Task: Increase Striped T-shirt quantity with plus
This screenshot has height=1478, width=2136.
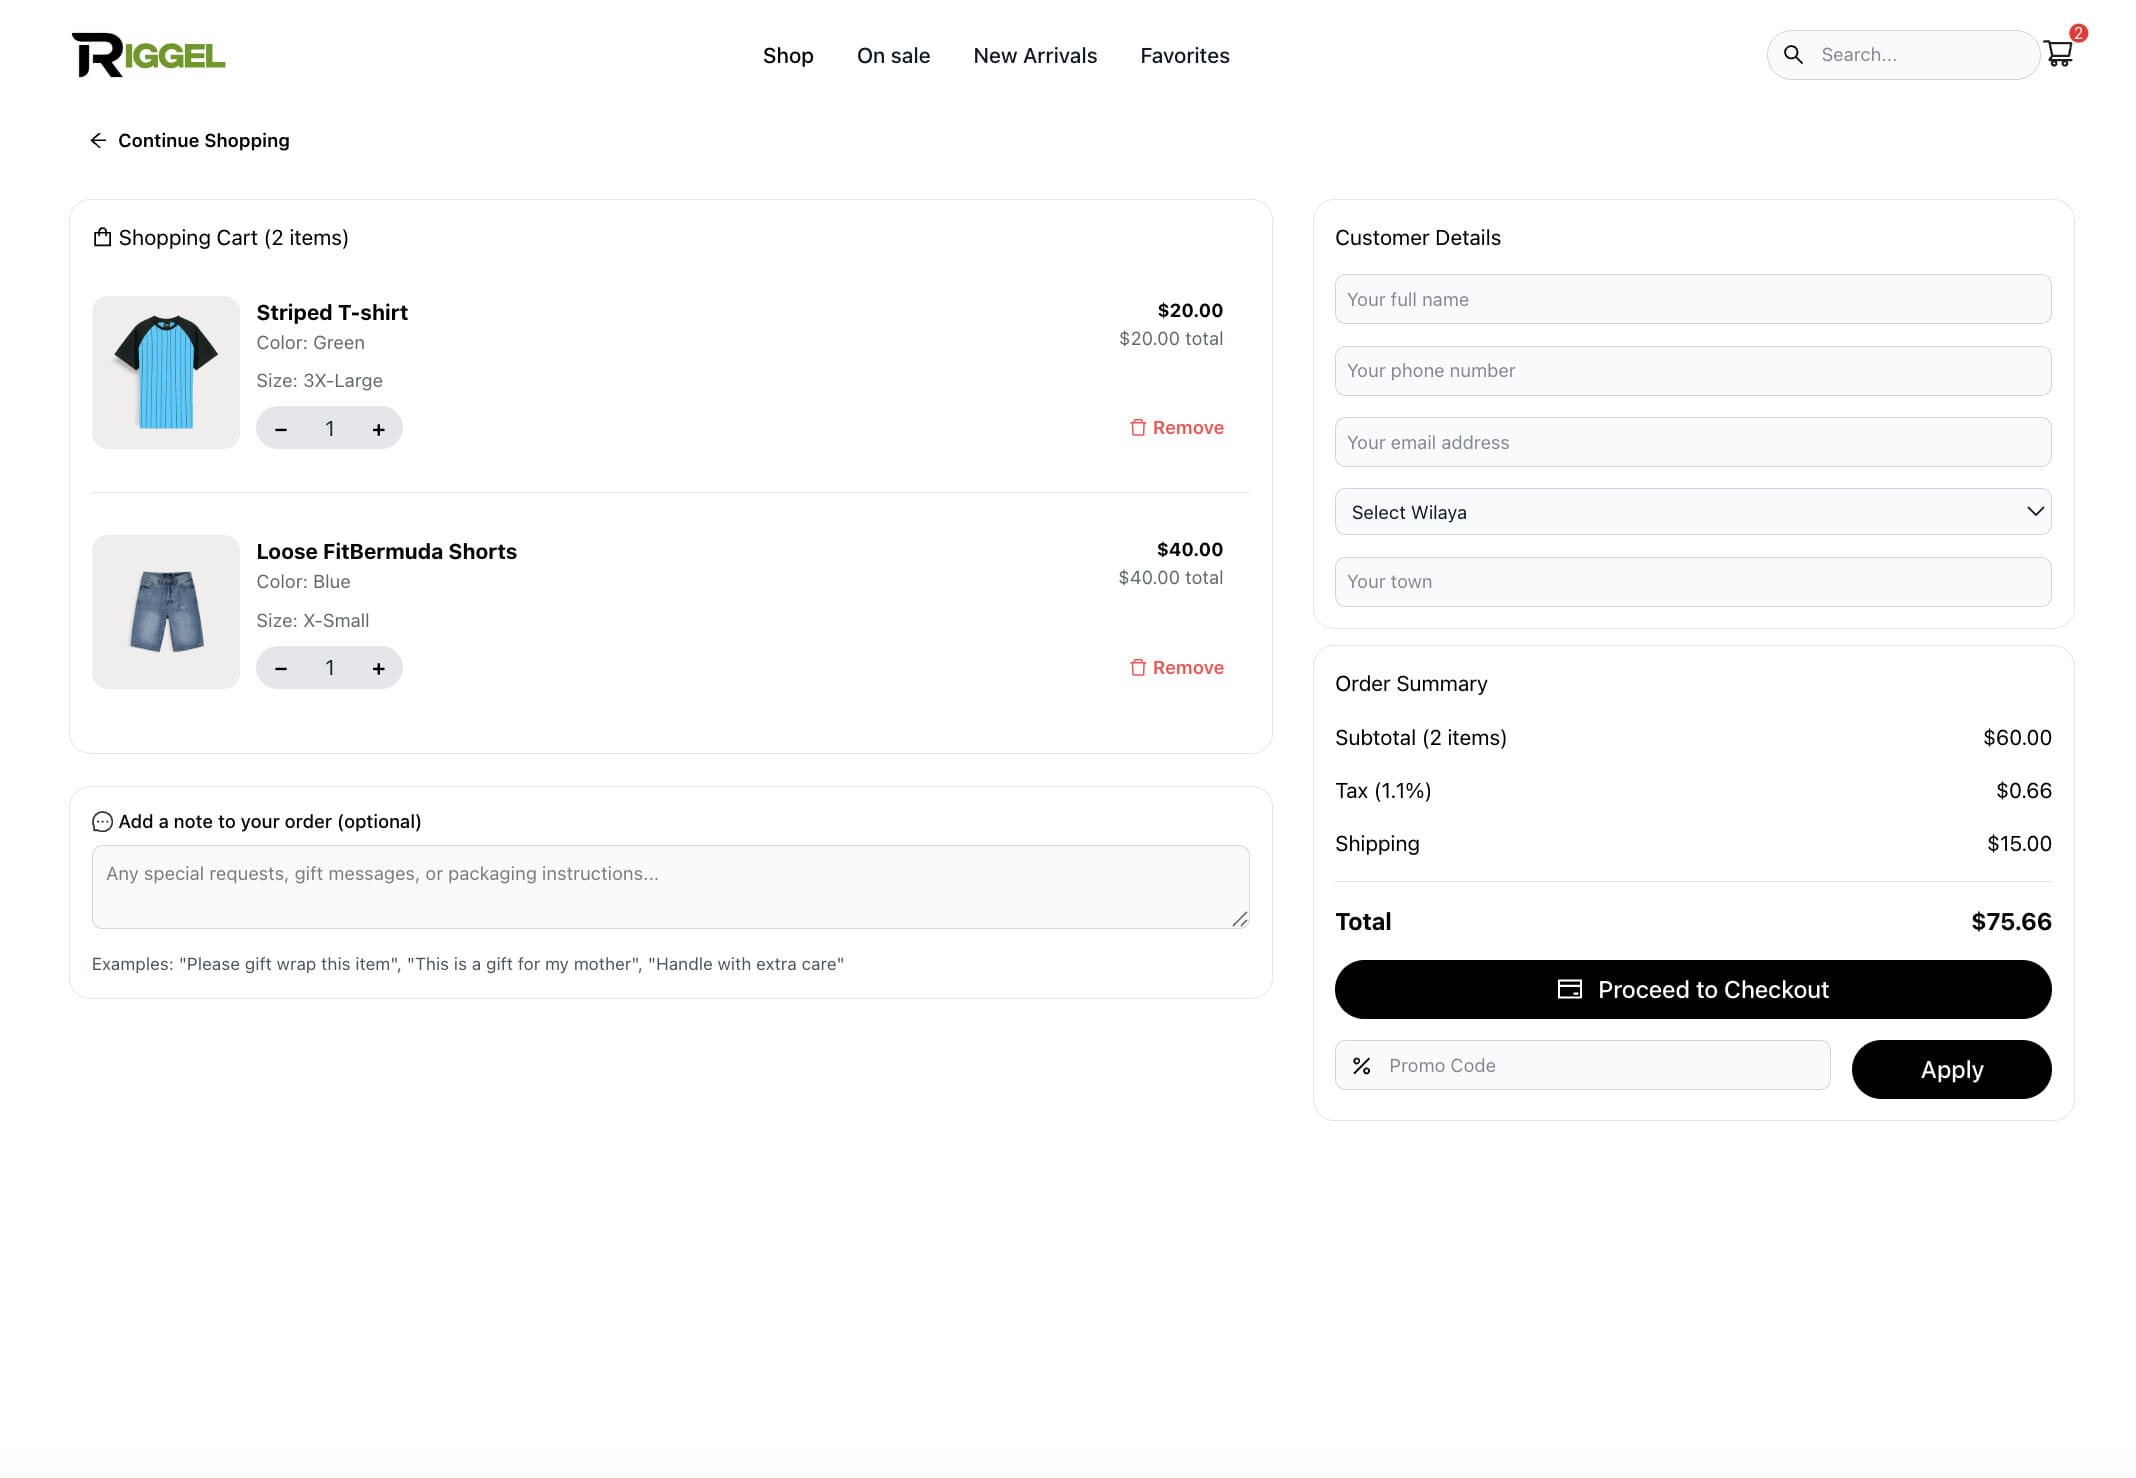Action: tap(378, 429)
